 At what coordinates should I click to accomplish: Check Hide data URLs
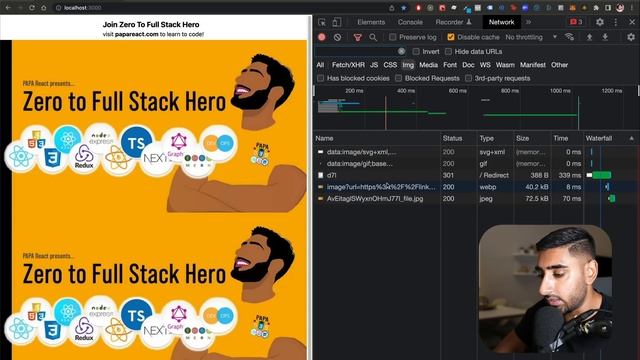point(448,51)
